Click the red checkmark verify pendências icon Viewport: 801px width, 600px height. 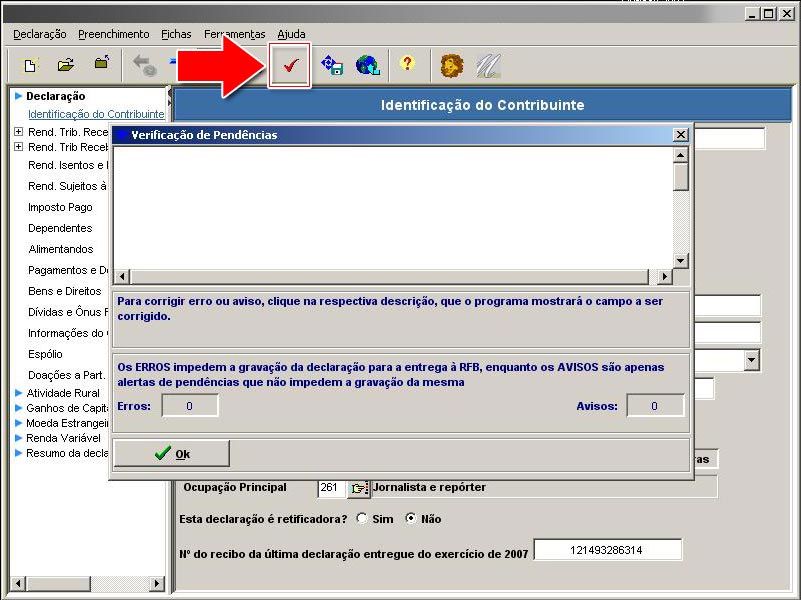coord(290,66)
